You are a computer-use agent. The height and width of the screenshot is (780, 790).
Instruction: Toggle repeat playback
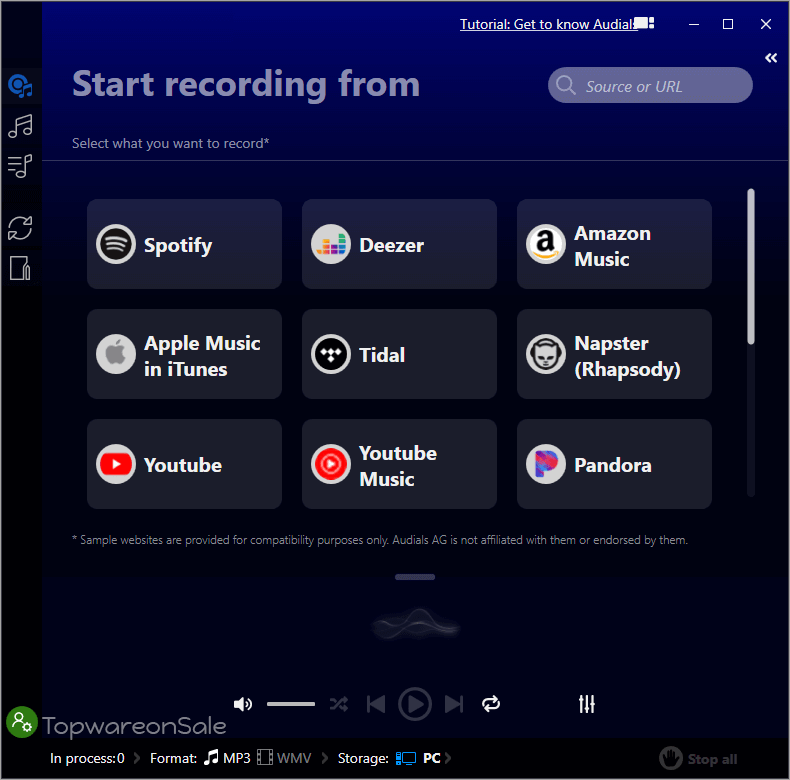pyautogui.click(x=491, y=704)
